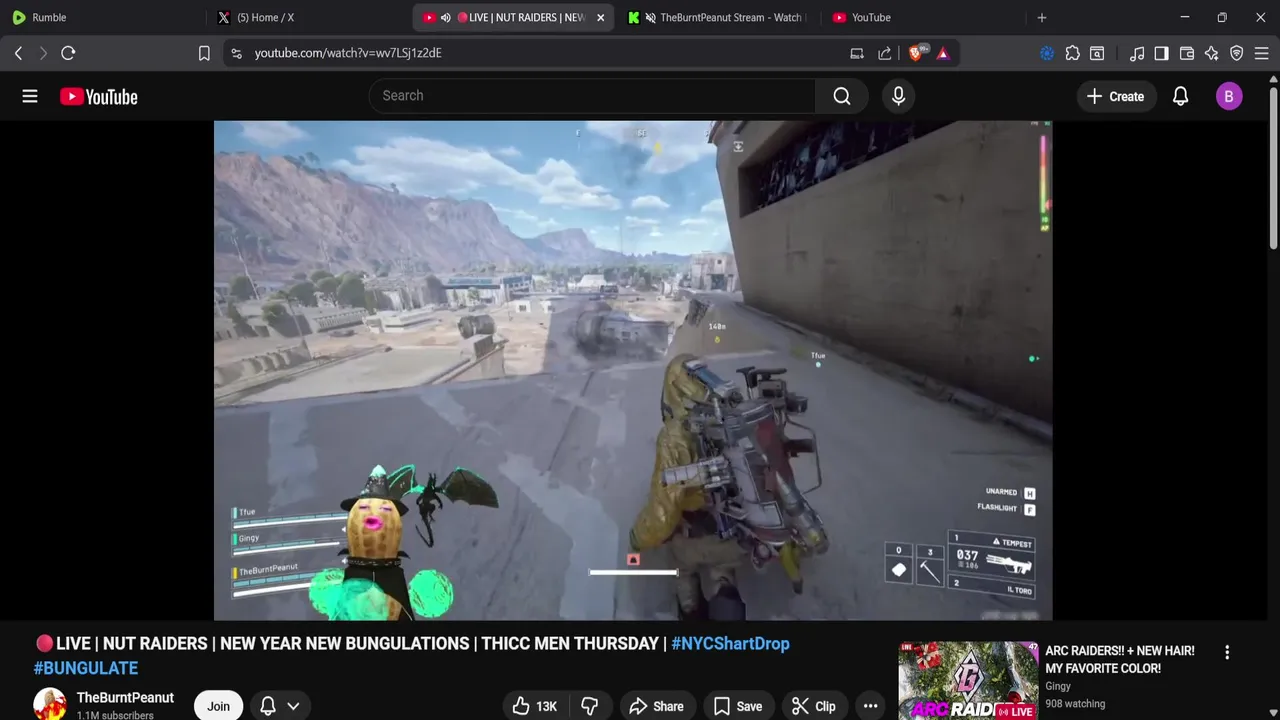
Task: Open the browser extensions puzzle icon
Action: click(1072, 53)
